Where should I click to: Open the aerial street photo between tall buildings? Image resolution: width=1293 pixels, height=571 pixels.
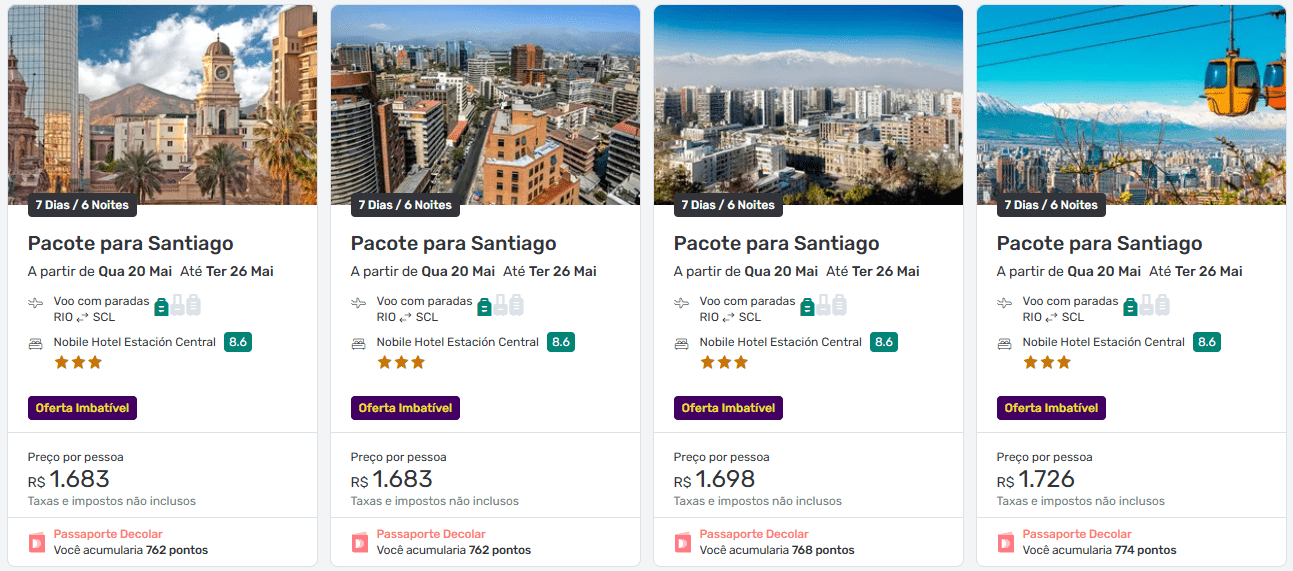[x=485, y=100]
